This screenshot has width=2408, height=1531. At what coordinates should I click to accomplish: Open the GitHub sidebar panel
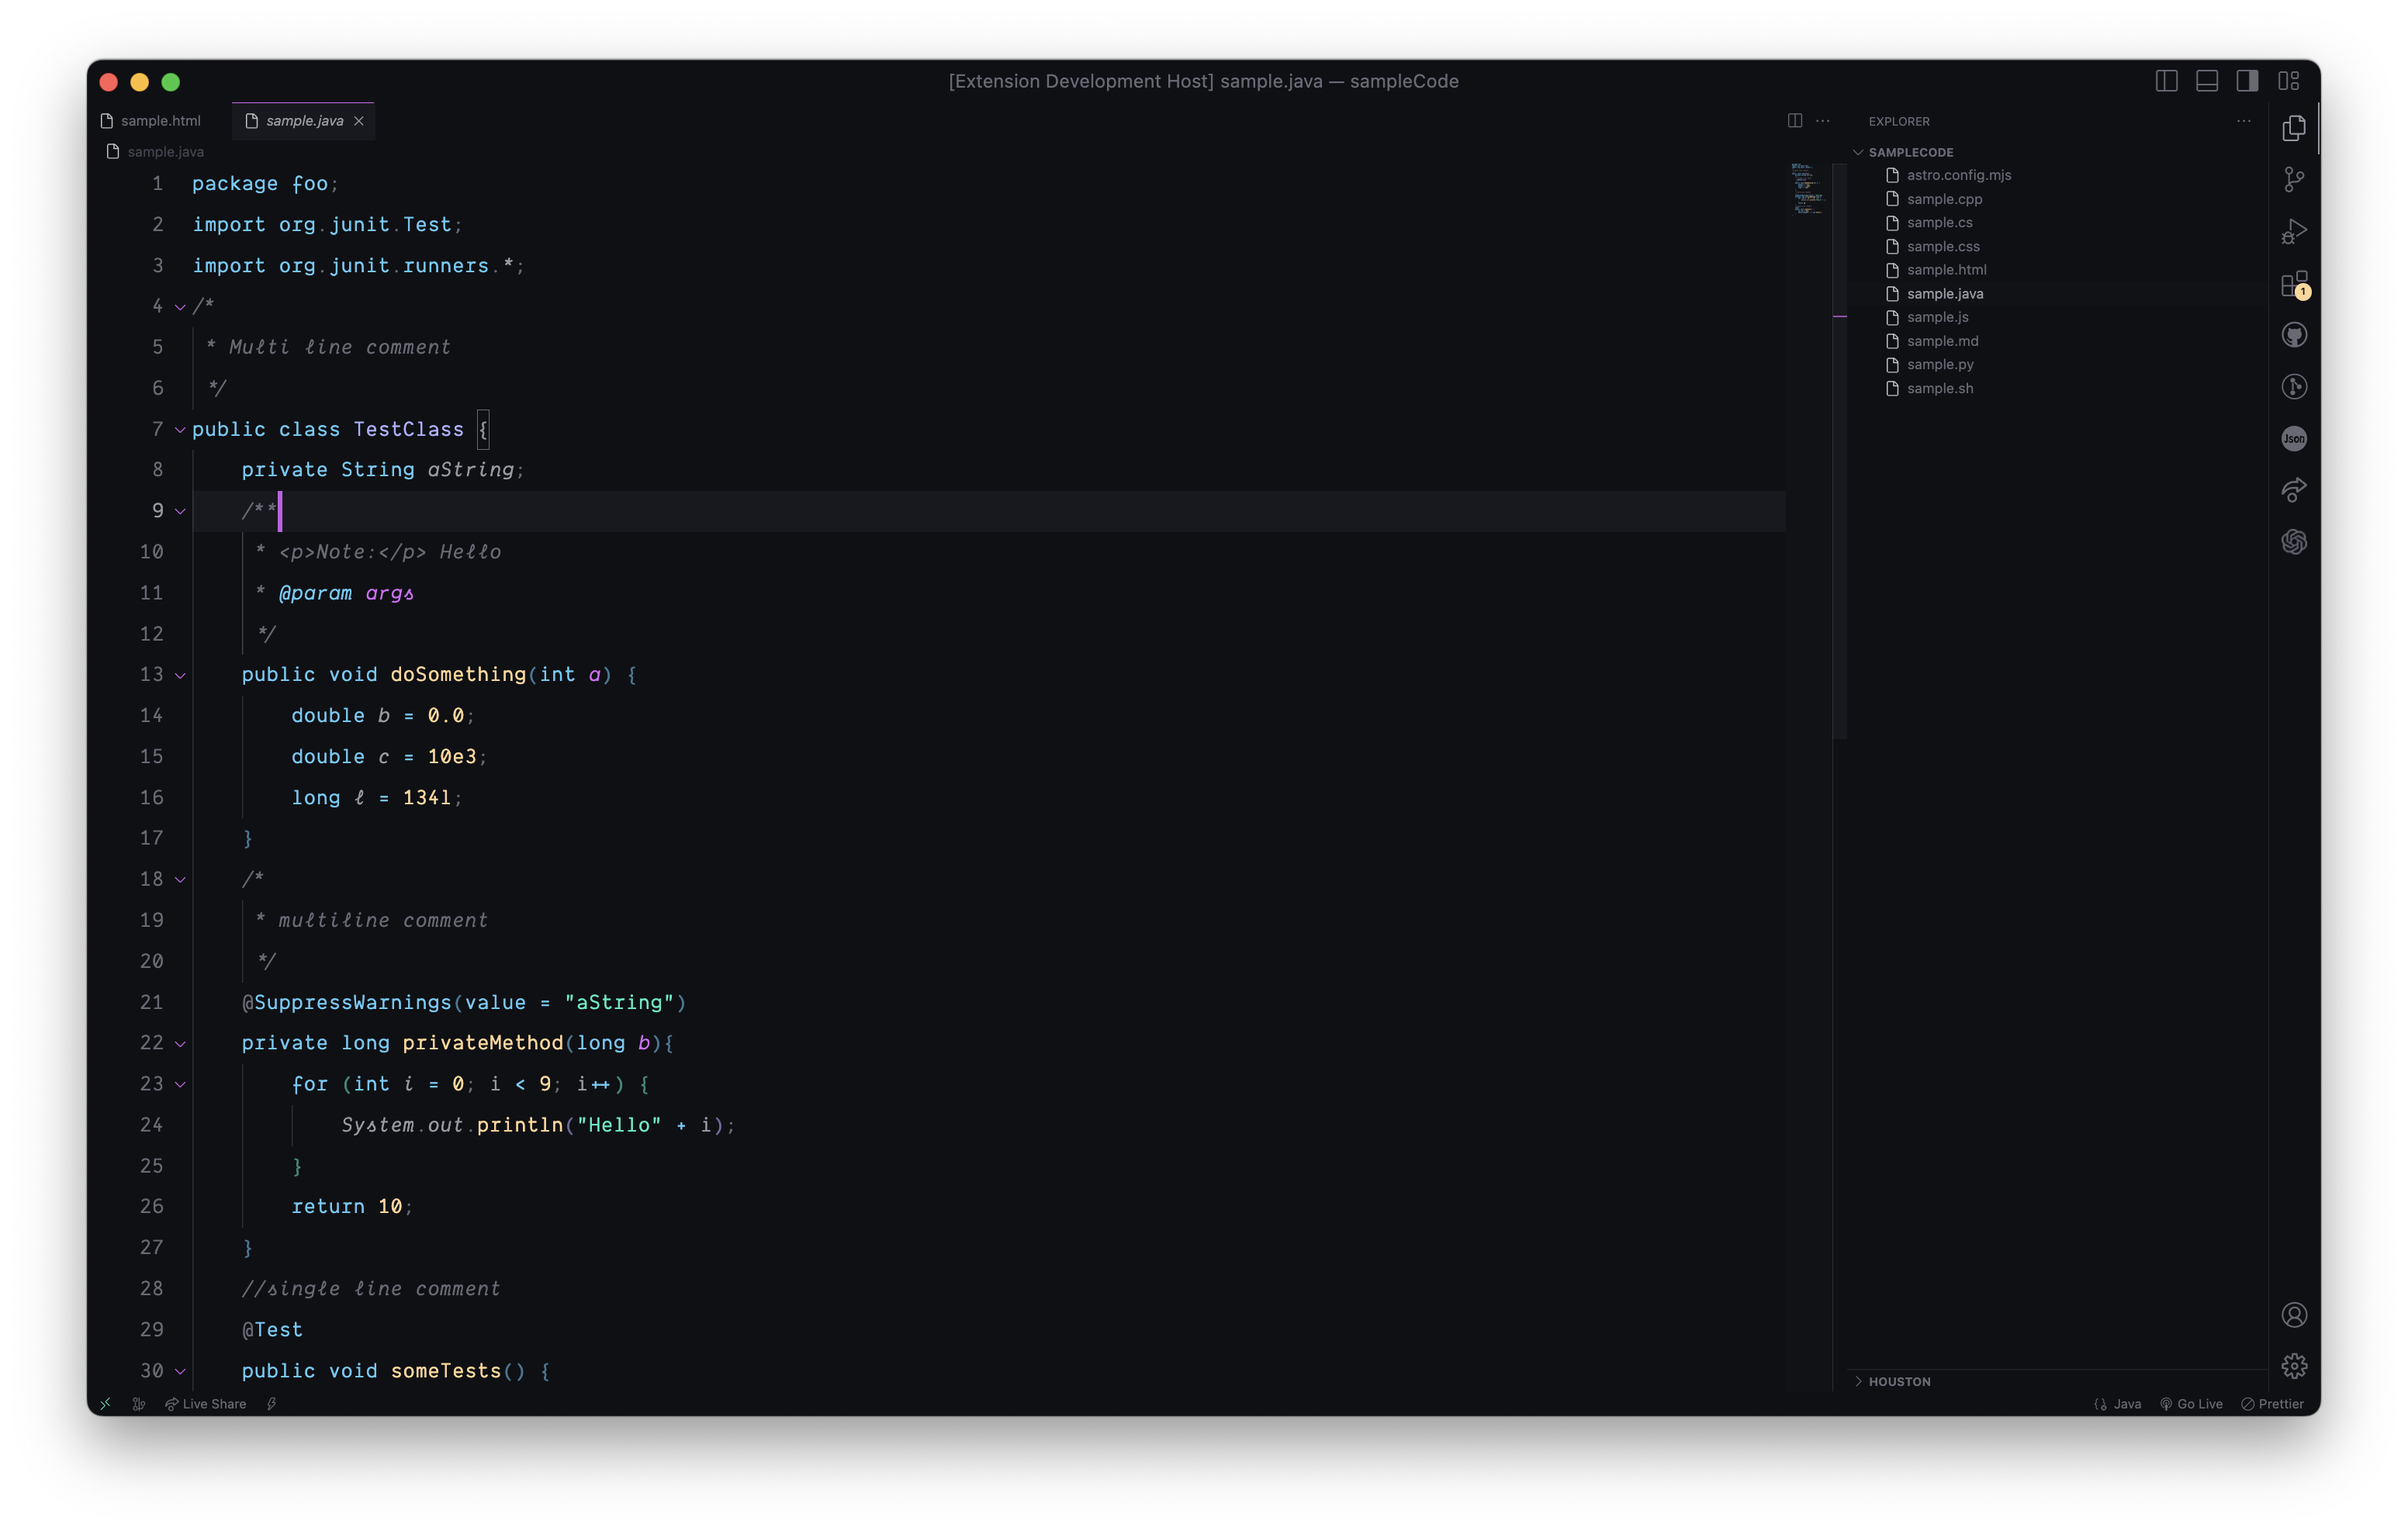click(x=2294, y=335)
